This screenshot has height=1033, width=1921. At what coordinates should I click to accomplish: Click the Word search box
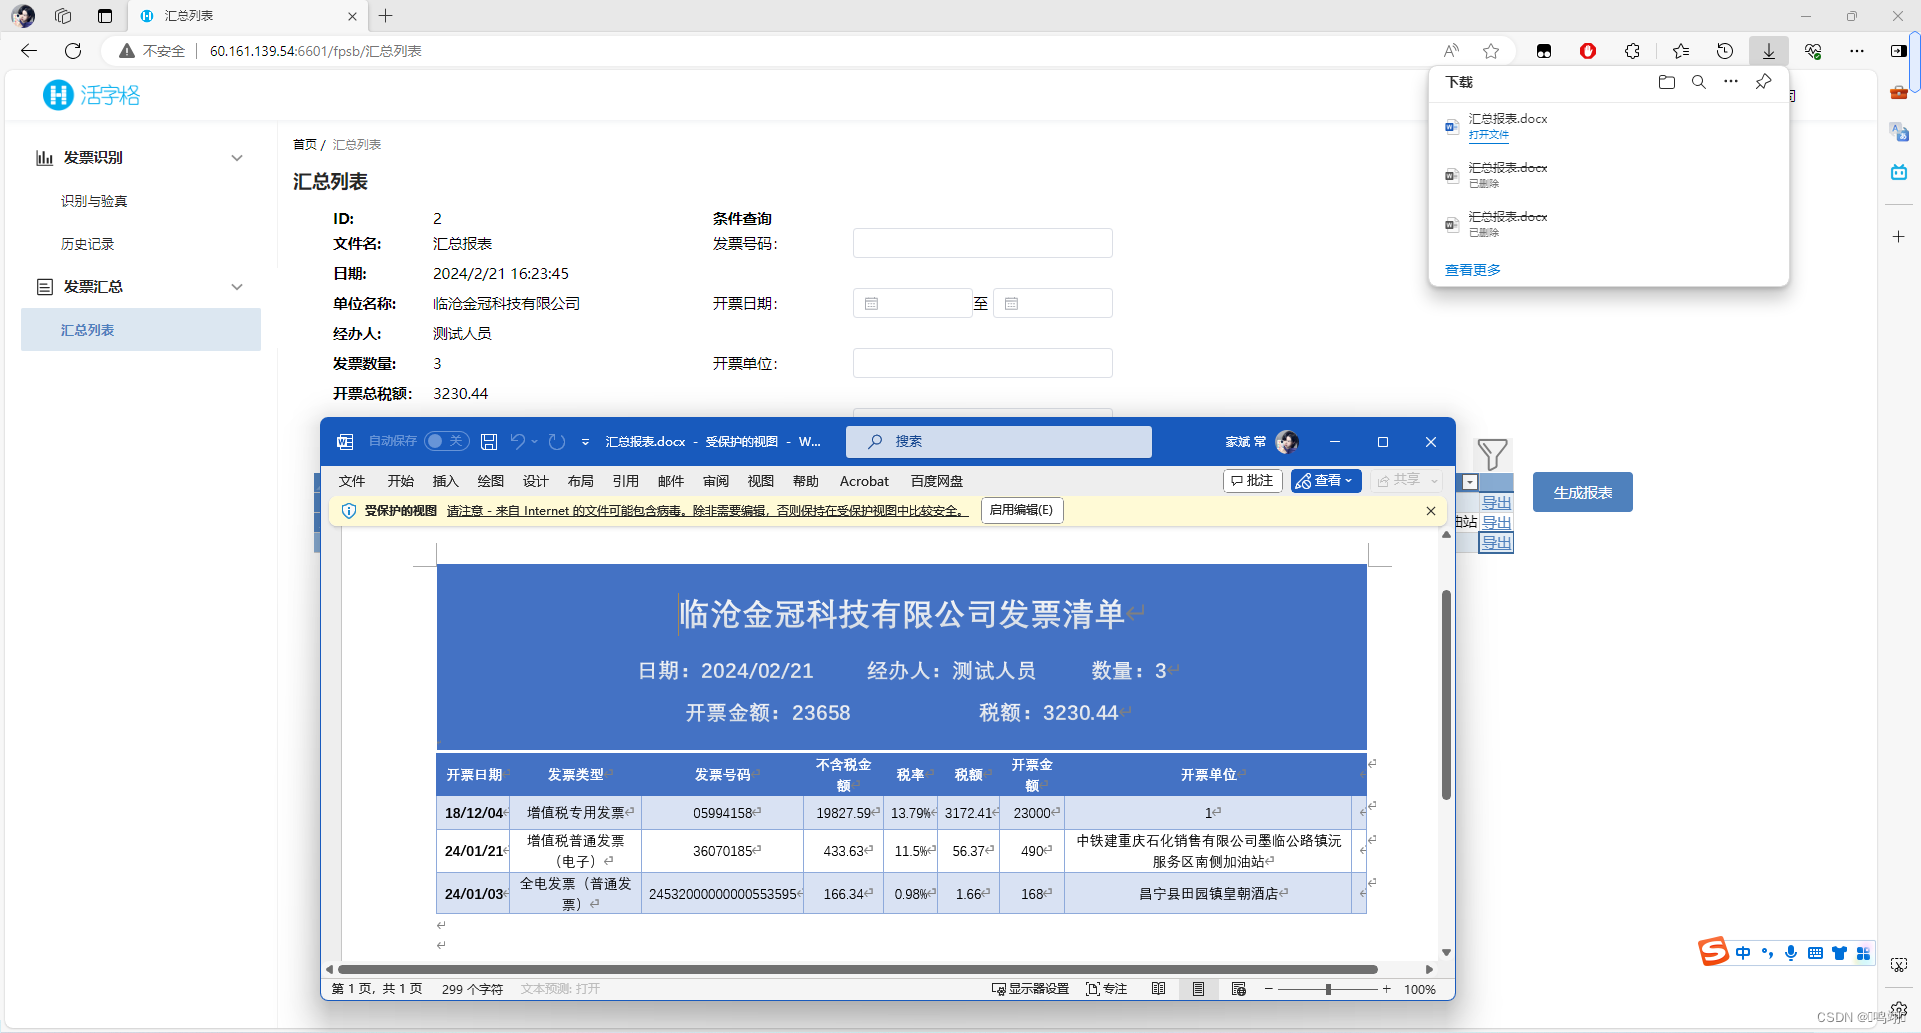(x=998, y=441)
